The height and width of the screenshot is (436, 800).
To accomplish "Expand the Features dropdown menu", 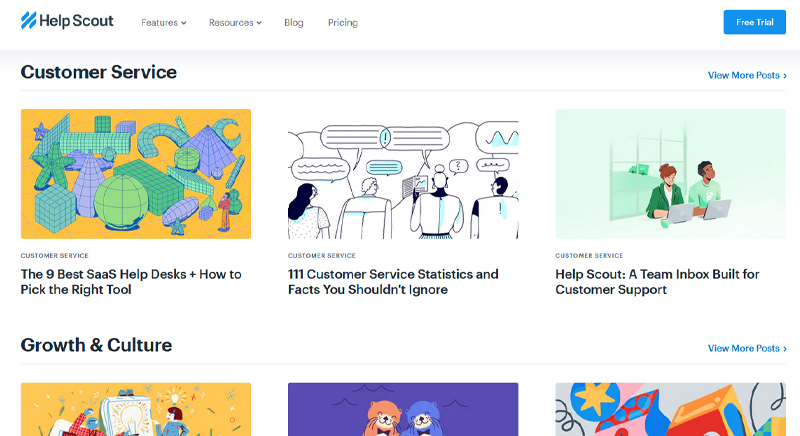I will [164, 22].
